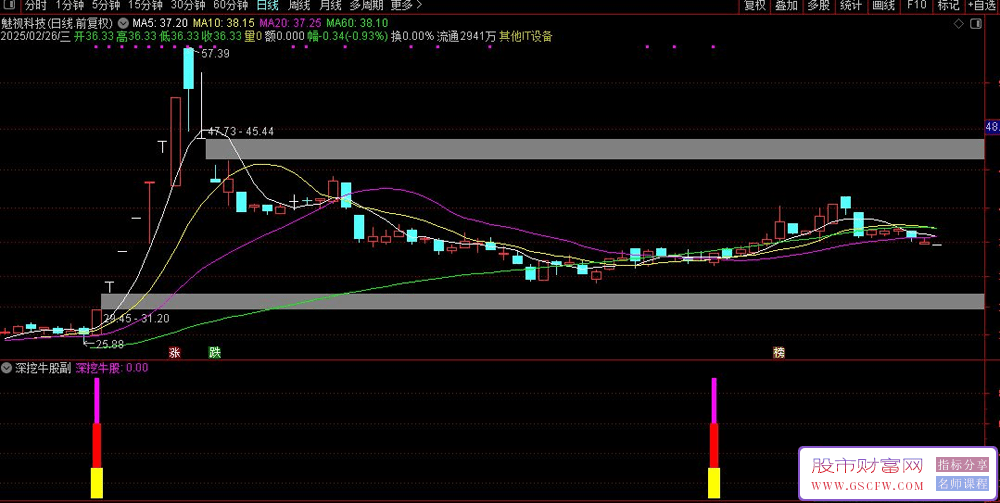The height and width of the screenshot is (503, 1000).
Task: Click the 换0.00% turnover value
Action: point(412,36)
